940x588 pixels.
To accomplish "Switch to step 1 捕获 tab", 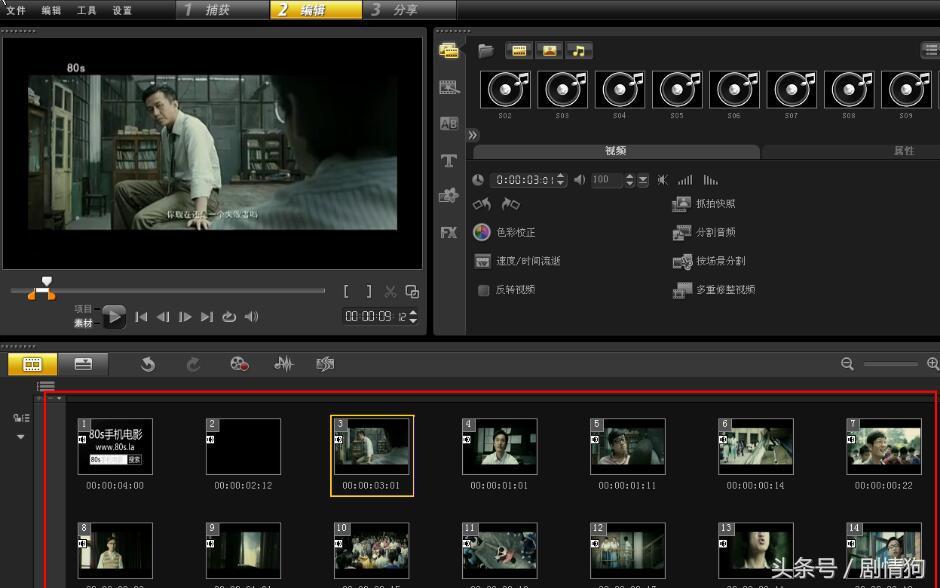I will click(222, 10).
